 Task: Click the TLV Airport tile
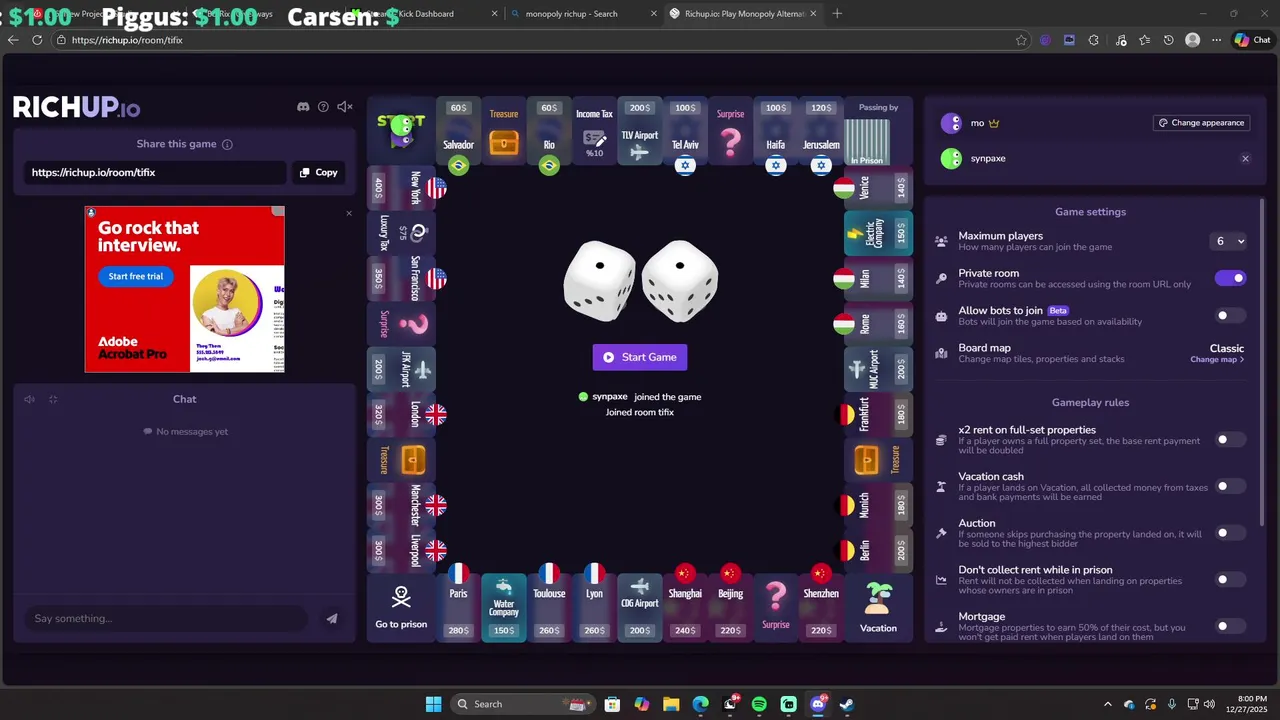coord(640,132)
